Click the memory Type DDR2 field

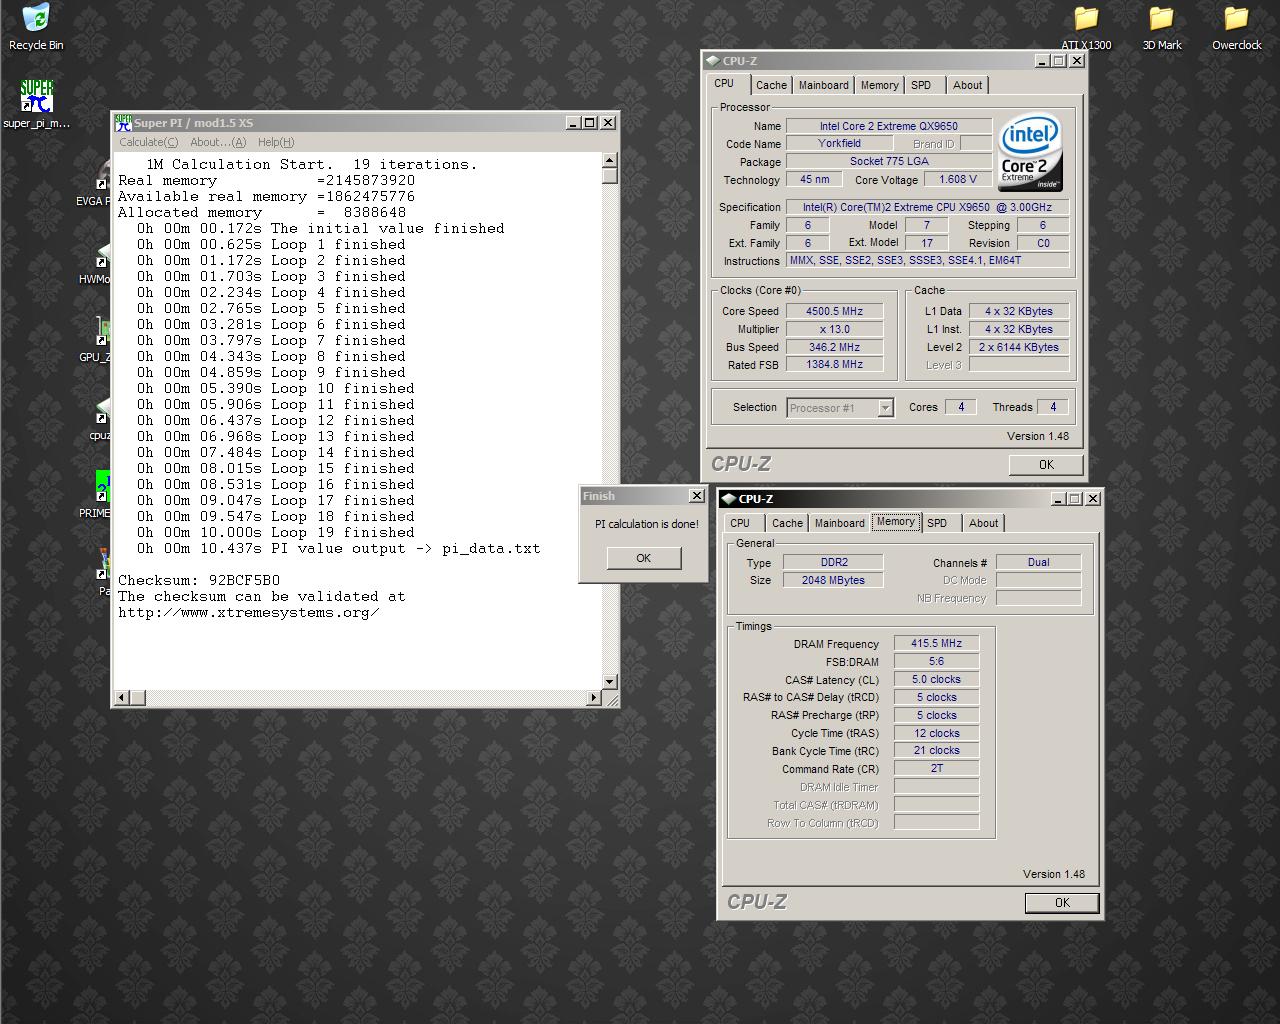point(832,562)
